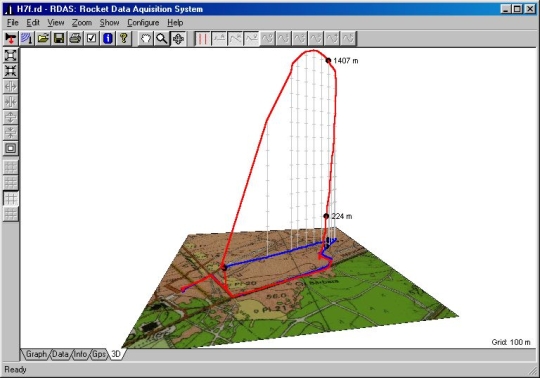Image resolution: width=540 pixels, height=378 pixels.
Task: Click the RDAS title bar app icon
Action: click(9, 9)
